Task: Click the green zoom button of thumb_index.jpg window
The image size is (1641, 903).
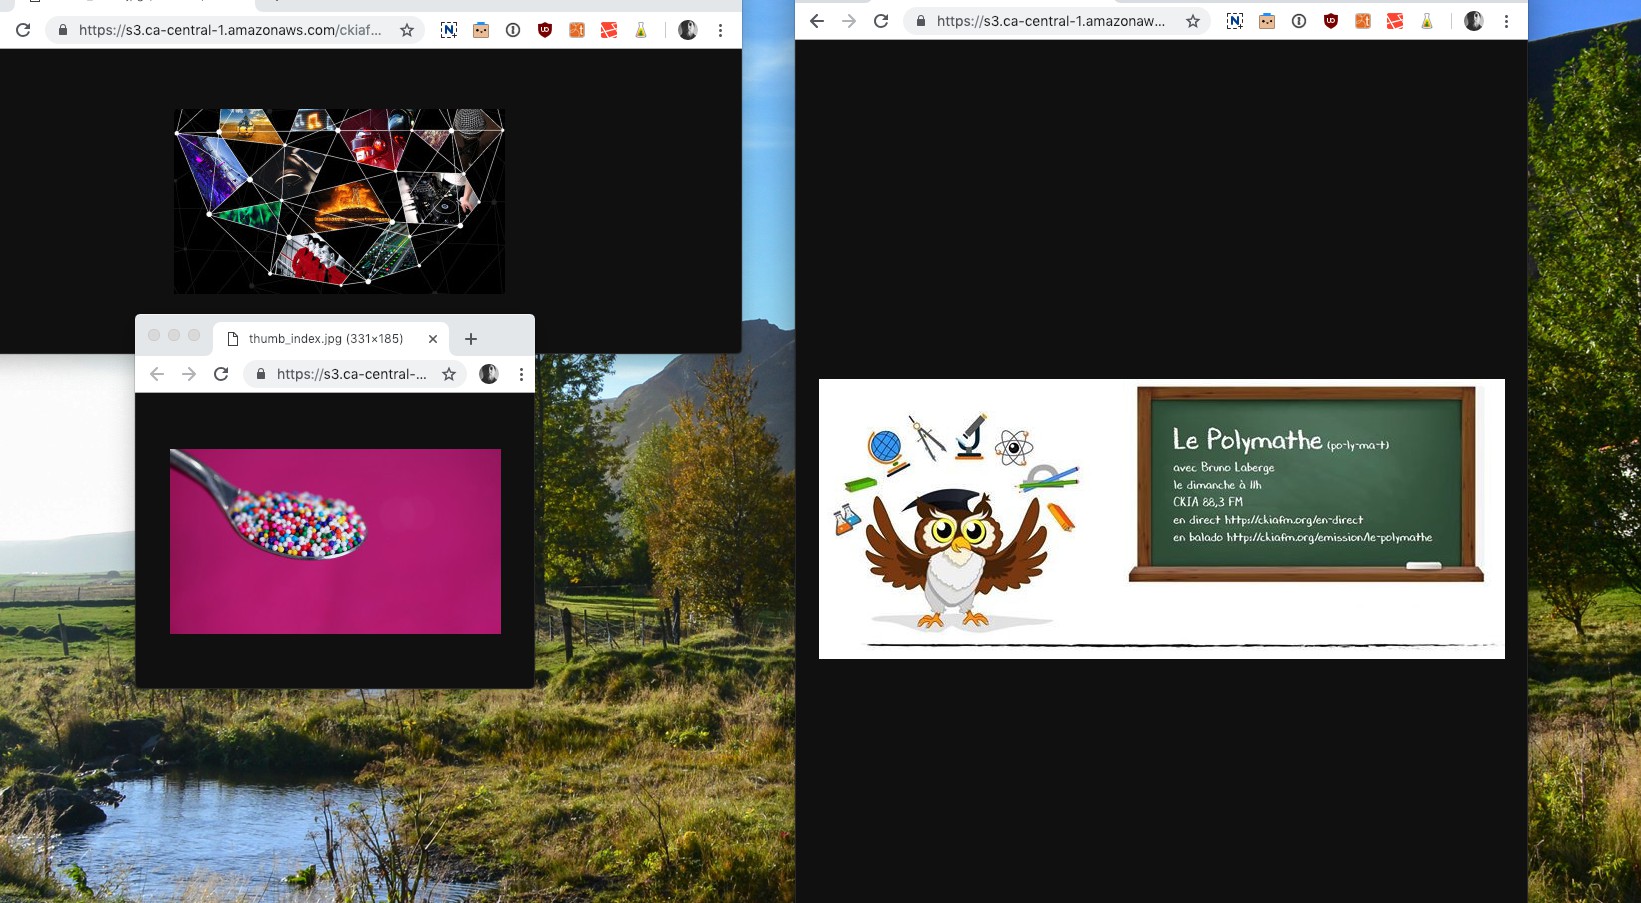Action: (194, 335)
